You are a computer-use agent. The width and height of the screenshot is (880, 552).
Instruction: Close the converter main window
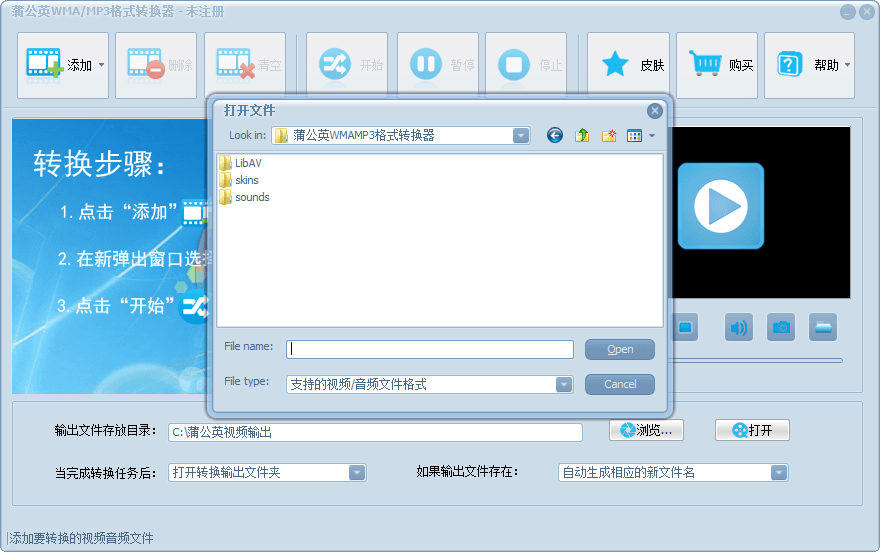point(867,12)
